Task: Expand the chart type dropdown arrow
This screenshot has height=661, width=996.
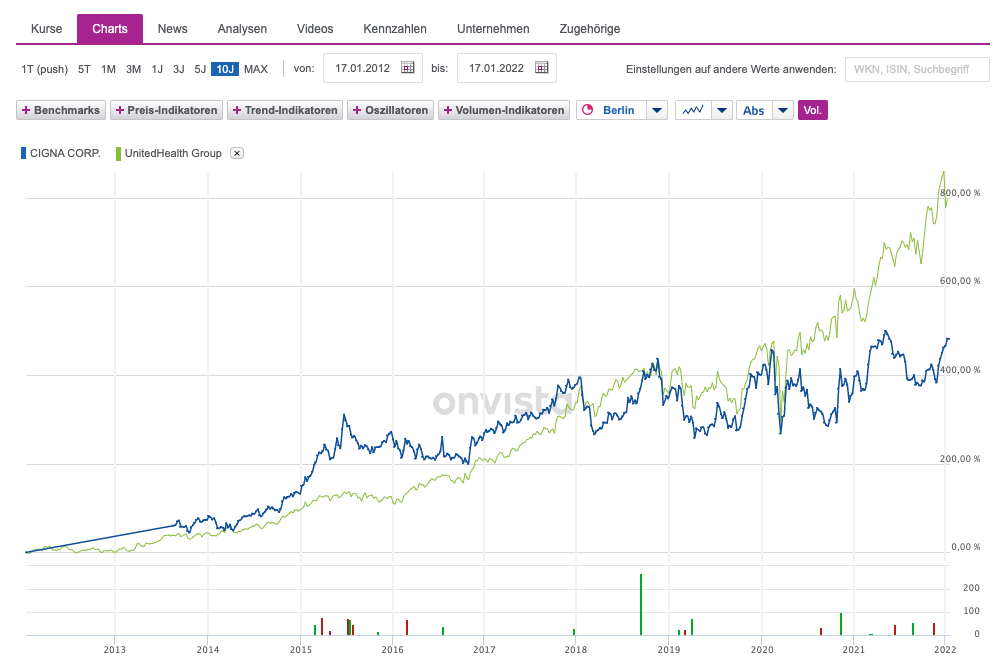Action: point(722,110)
